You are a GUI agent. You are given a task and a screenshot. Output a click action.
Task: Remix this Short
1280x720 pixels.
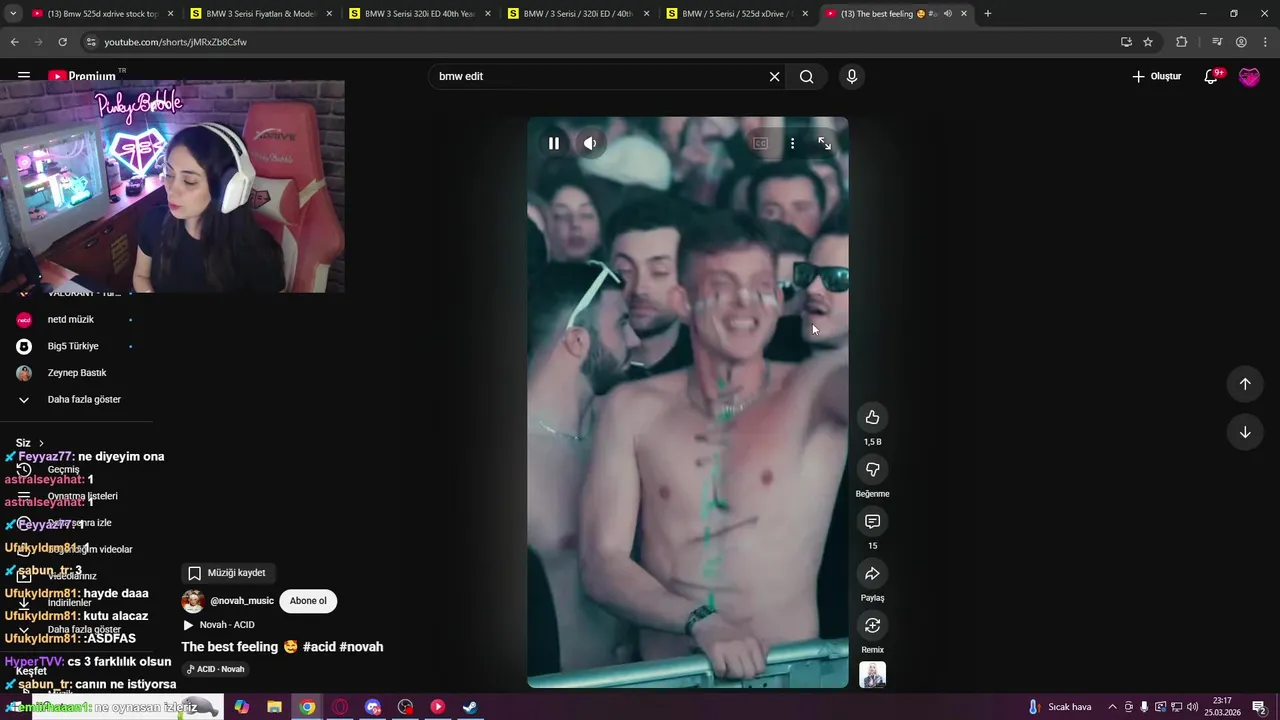coord(872,625)
